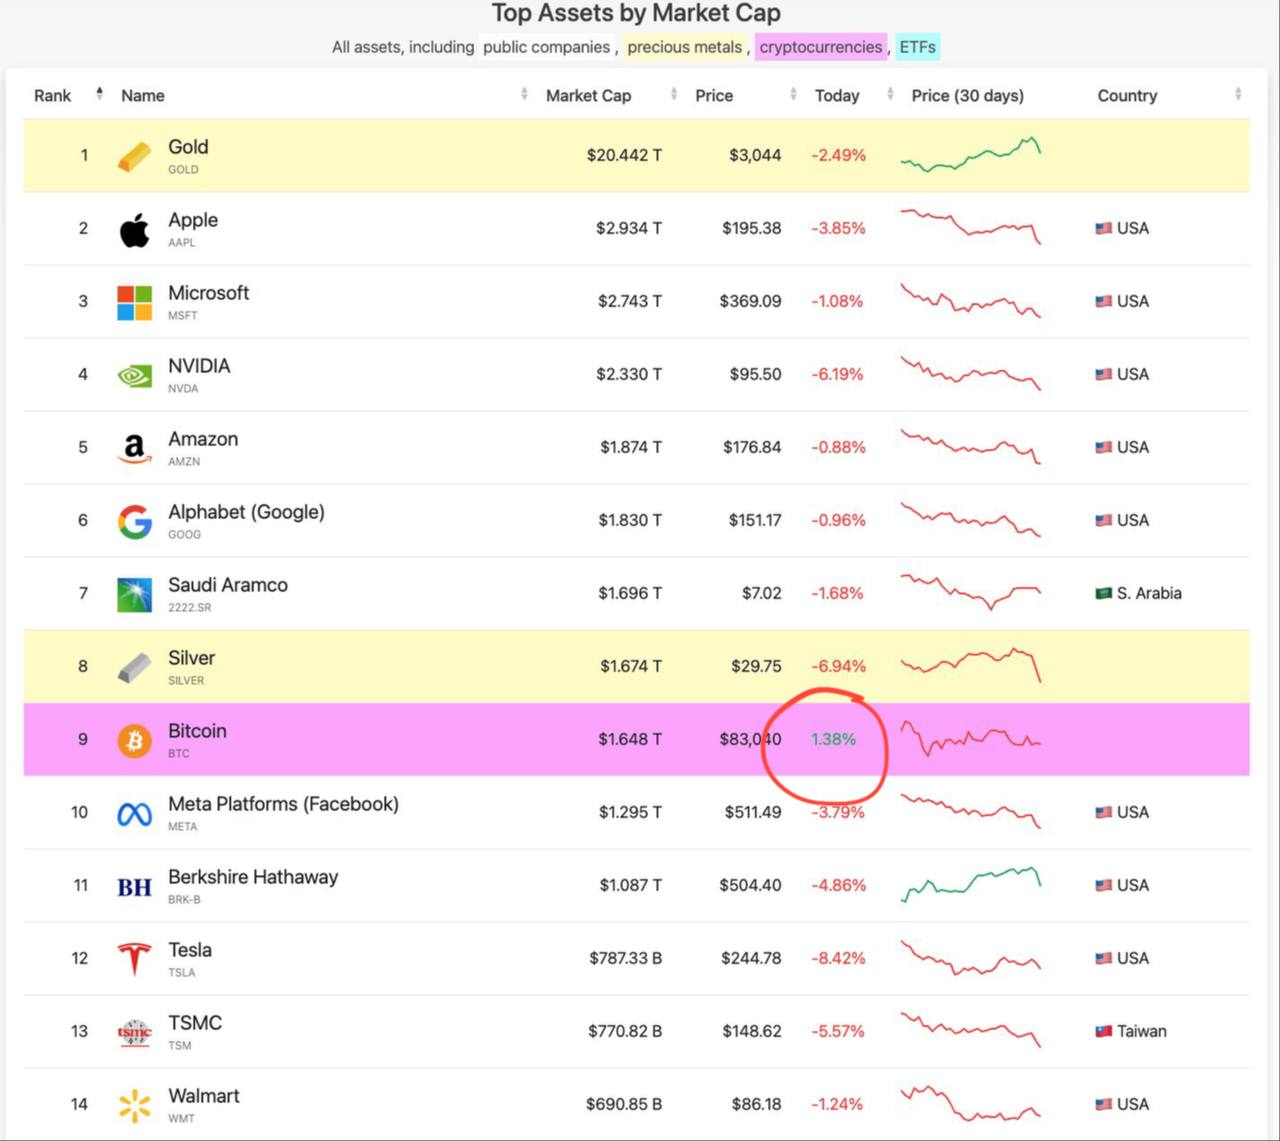Click Berkshire Hathaway's 30-day price chart
This screenshot has width=1280, height=1141.
[x=971, y=885]
